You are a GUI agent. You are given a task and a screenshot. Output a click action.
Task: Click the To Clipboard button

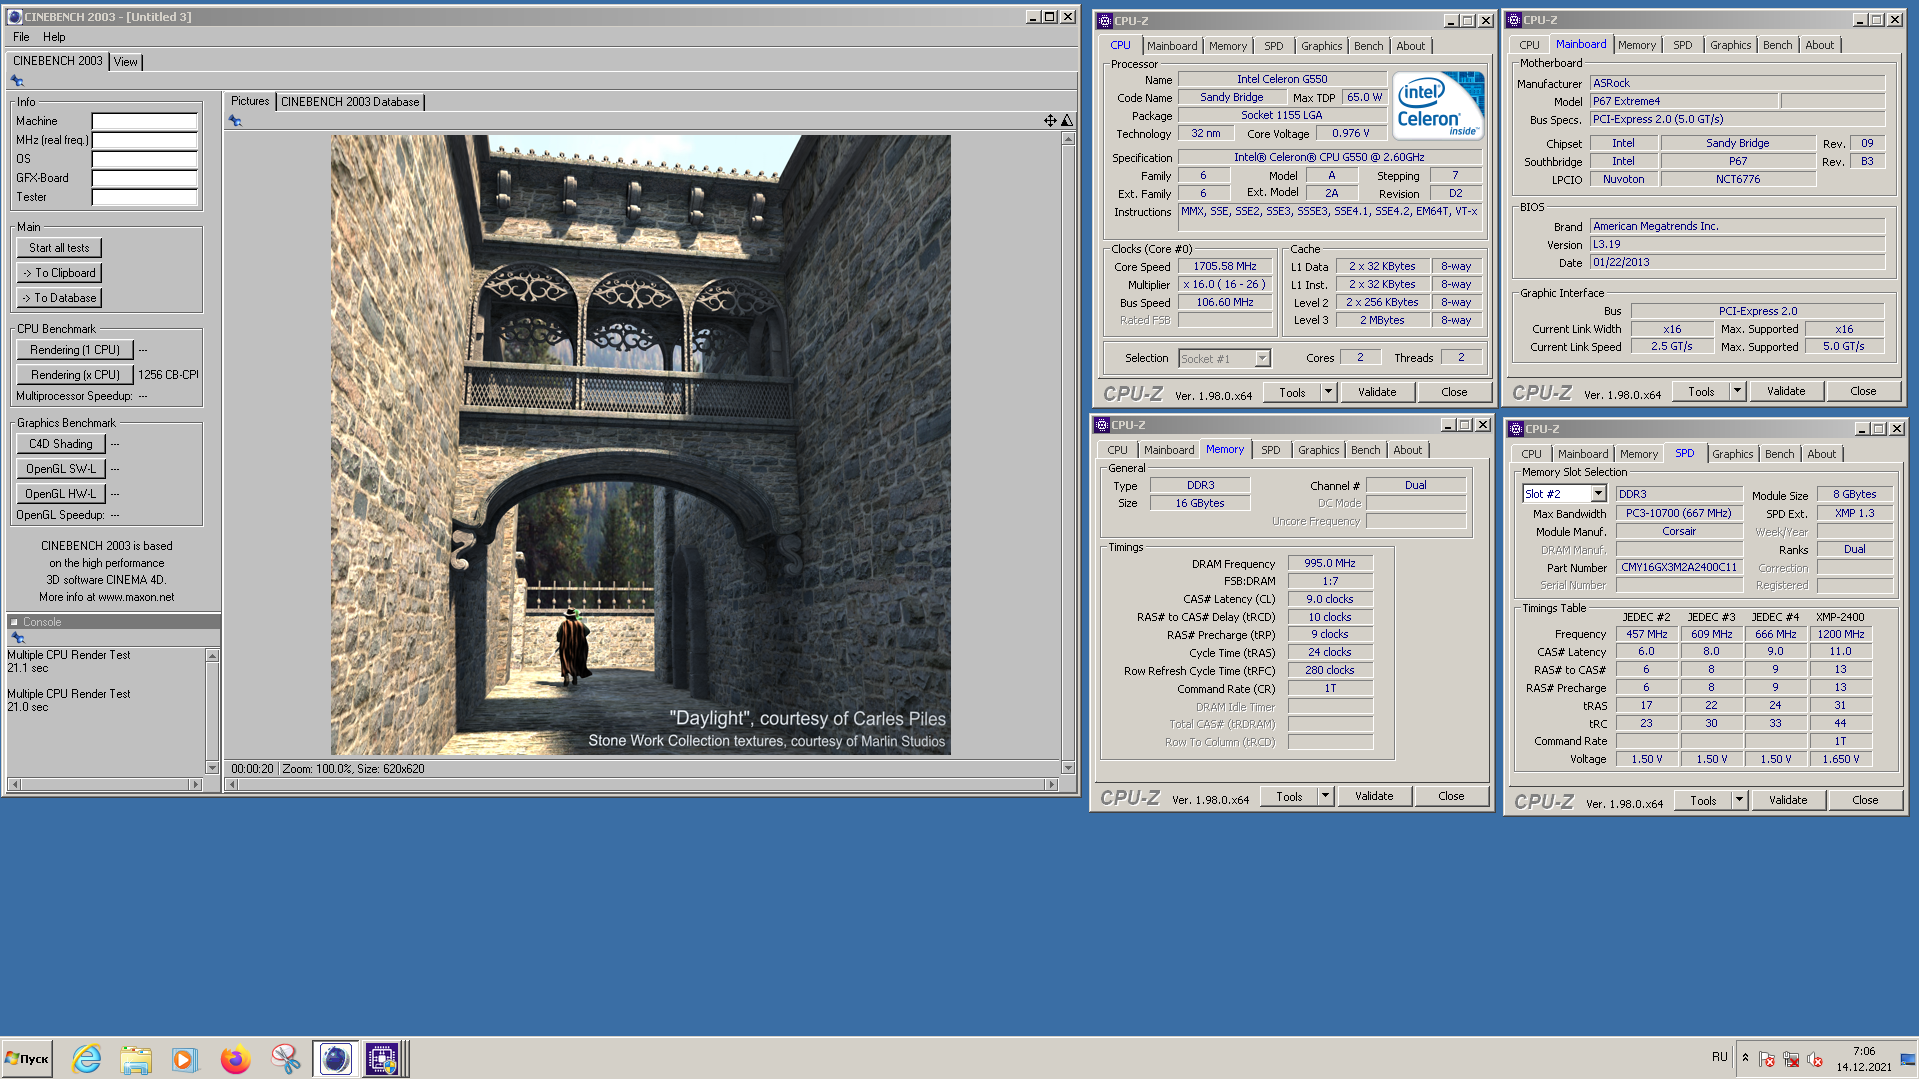59,273
